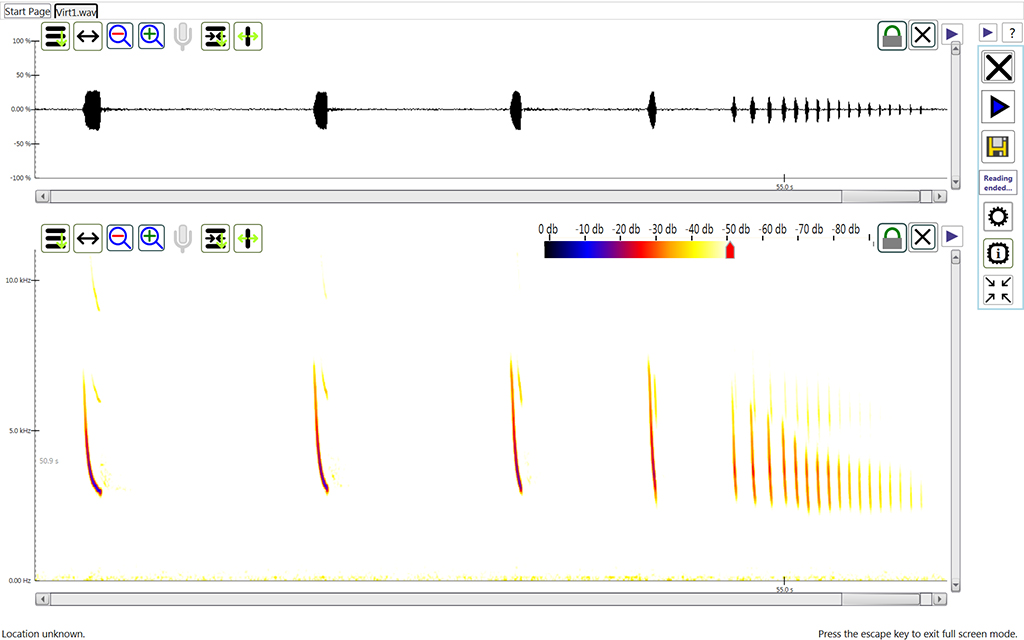This screenshot has width=1024, height=640.
Task: Open the spectrogram view options list menu
Action: pyautogui.click(x=56, y=238)
